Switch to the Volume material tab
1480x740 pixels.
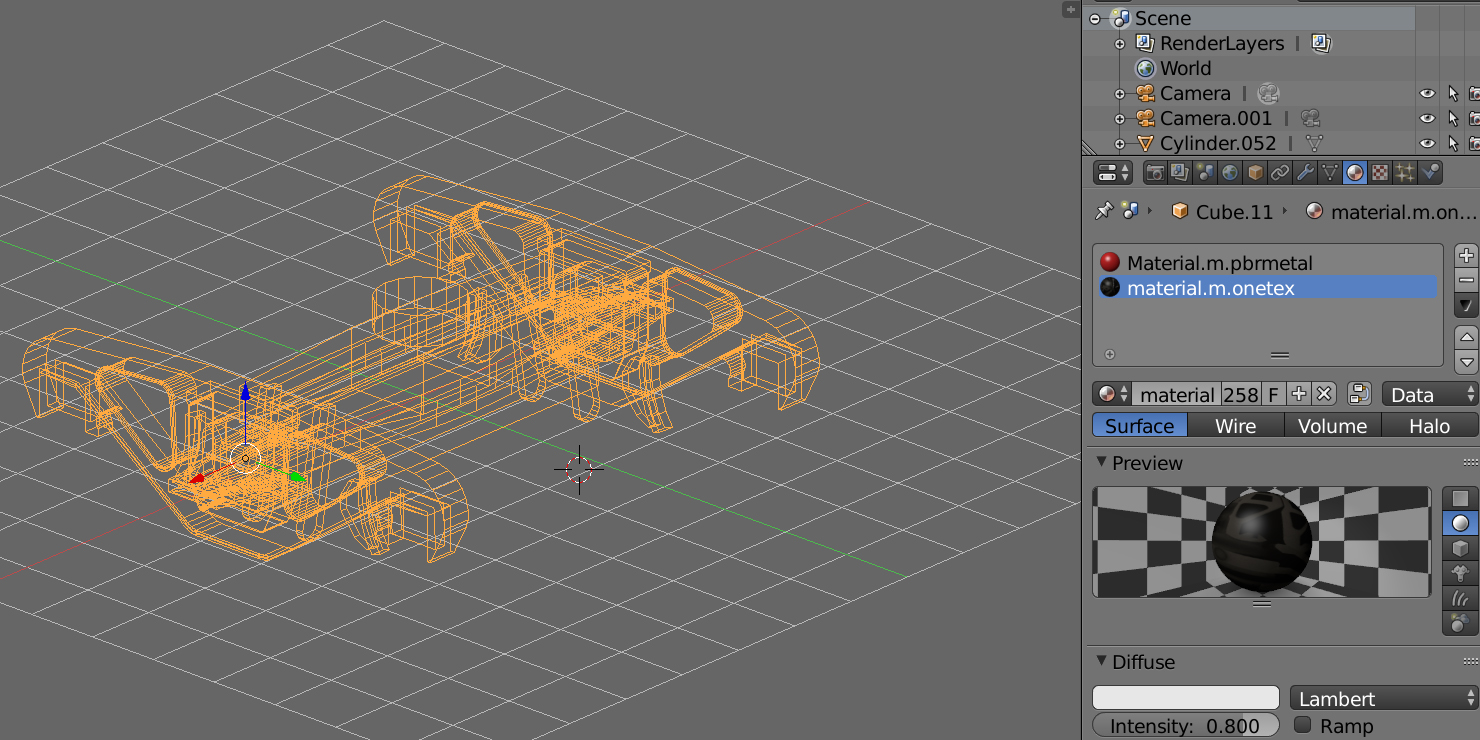(1332, 425)
